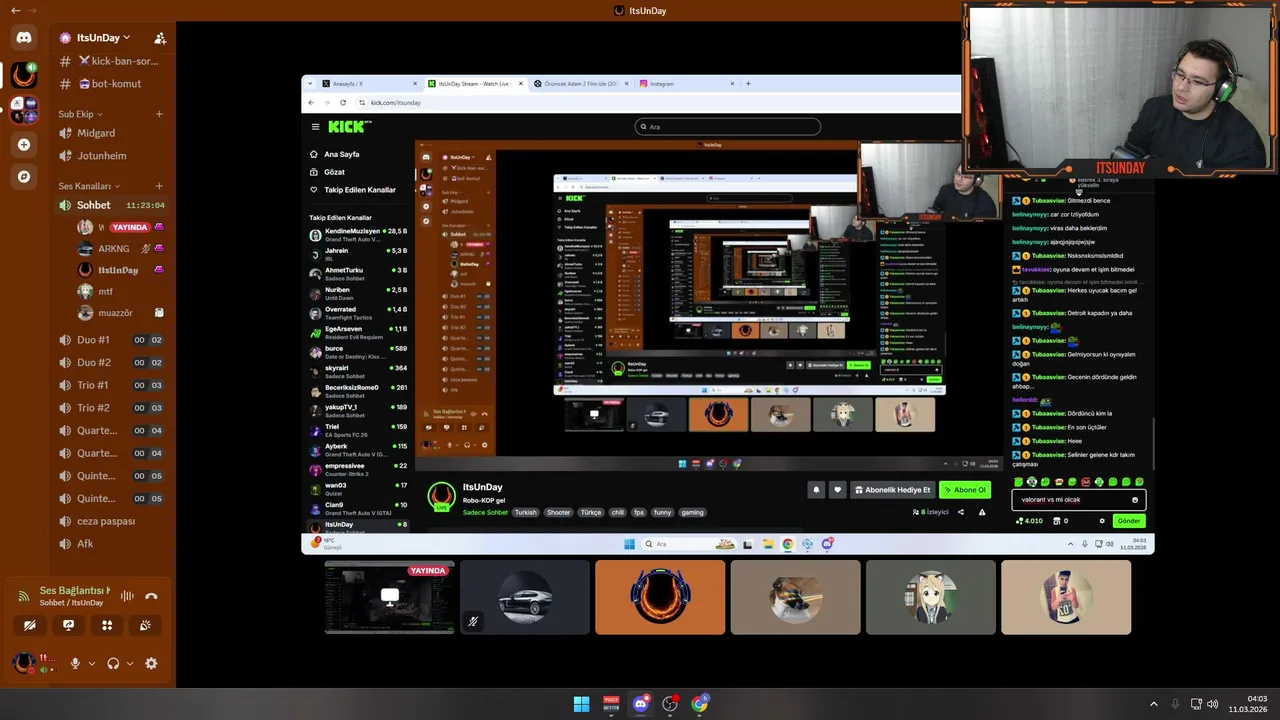Screen dimensions: 1280x720
Task: Open Takip Edilen Kanallar in Kick sidebar
Action: (352, 190)
